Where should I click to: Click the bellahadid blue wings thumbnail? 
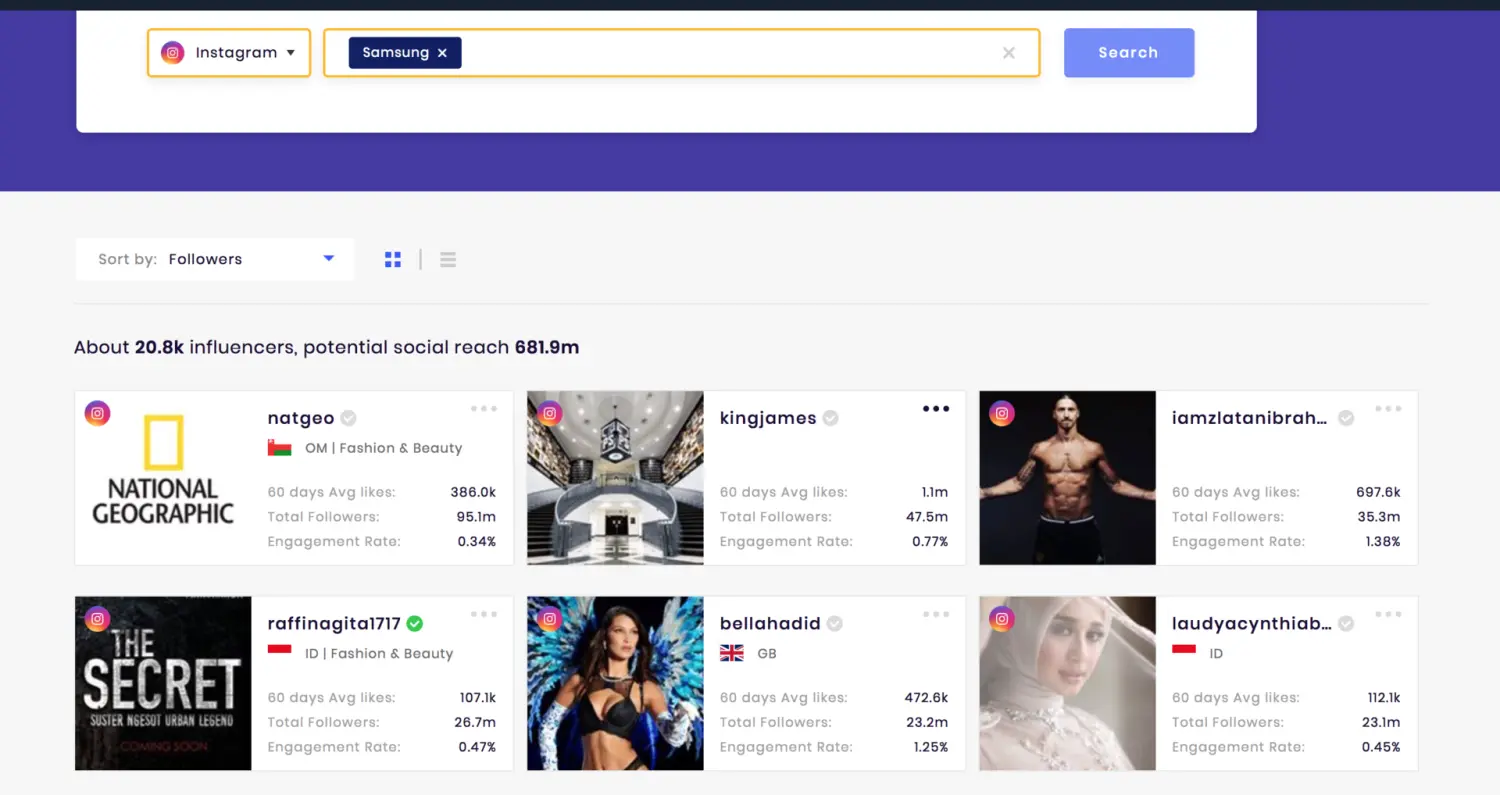coord(615,684)
